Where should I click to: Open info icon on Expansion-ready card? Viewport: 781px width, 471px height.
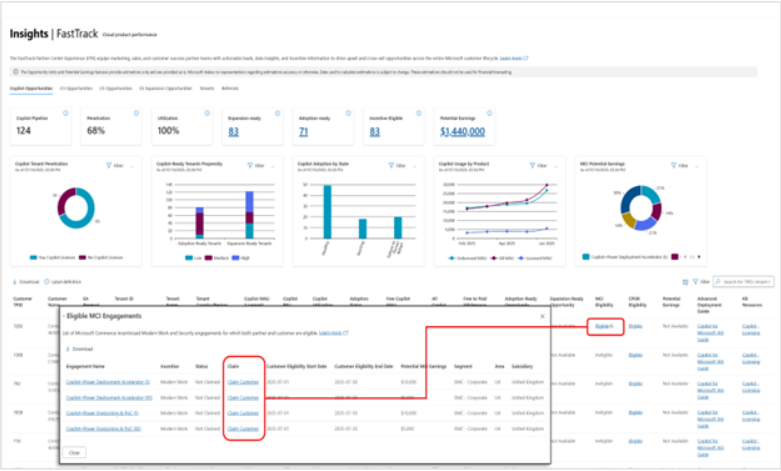point(278,114)
